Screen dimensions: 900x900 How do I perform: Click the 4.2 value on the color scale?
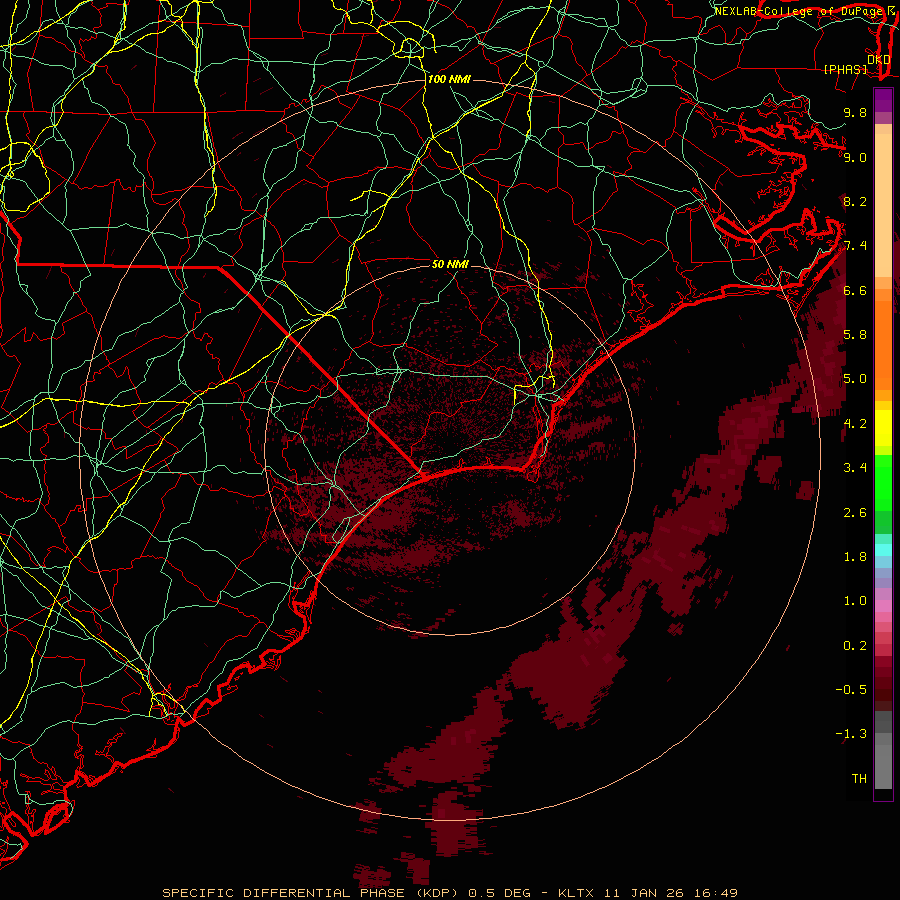855,424
